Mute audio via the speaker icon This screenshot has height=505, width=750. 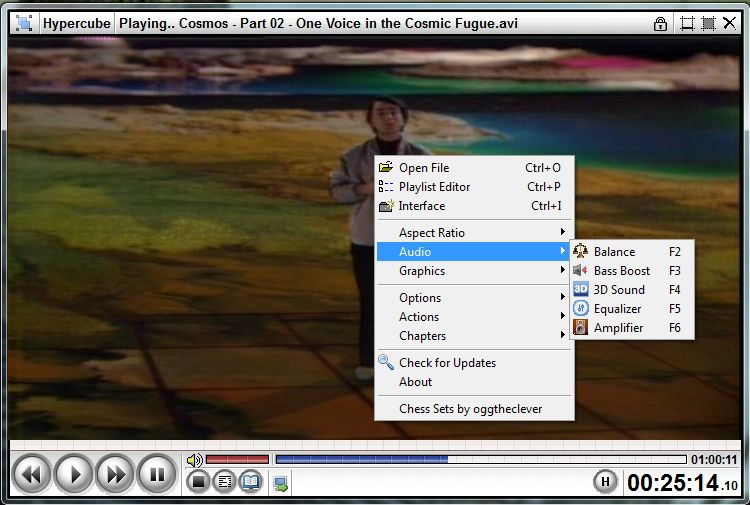194,460
